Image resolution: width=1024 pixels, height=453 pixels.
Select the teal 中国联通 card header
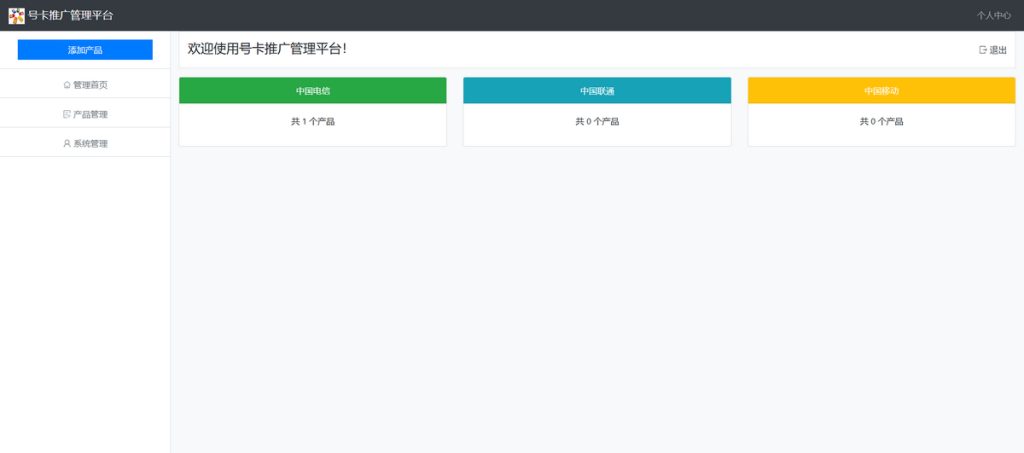click(597, 91)
